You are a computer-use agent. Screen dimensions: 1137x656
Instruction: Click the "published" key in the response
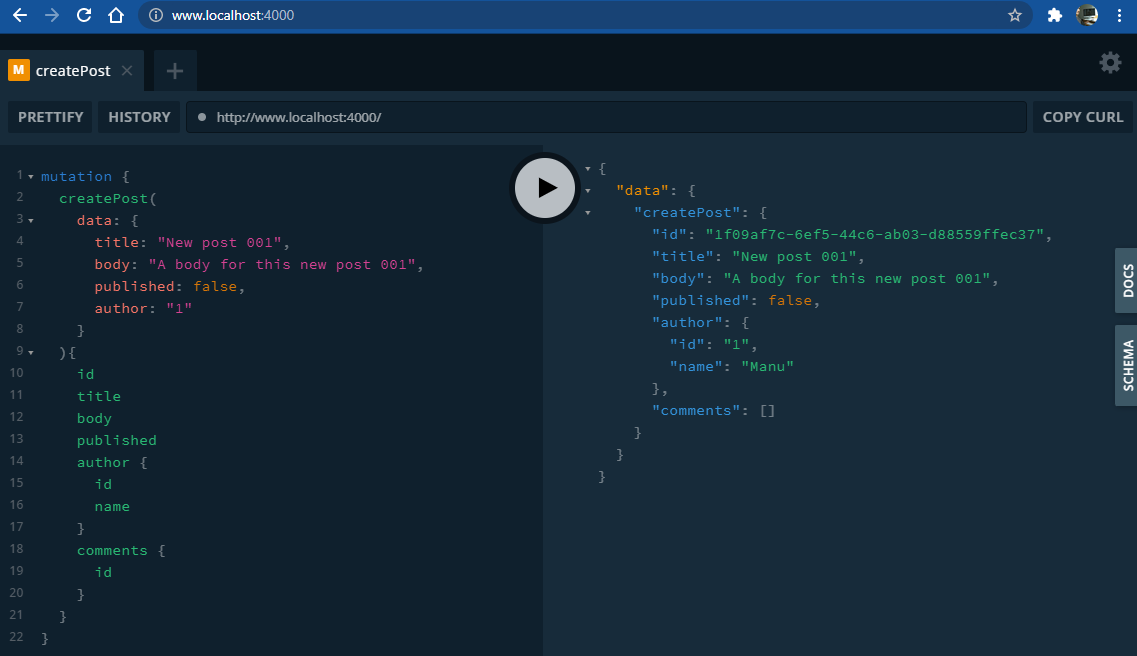click(700, 300)
